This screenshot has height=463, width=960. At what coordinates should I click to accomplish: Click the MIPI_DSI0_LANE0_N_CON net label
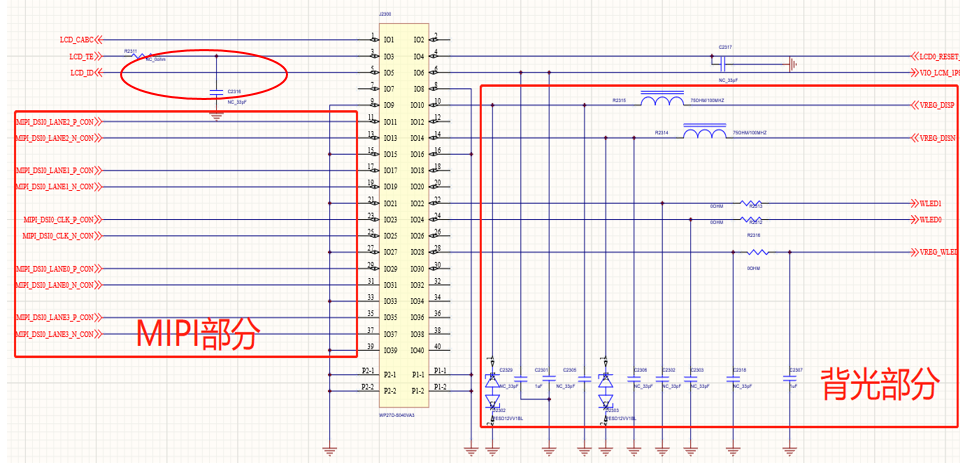click(55, 284)
